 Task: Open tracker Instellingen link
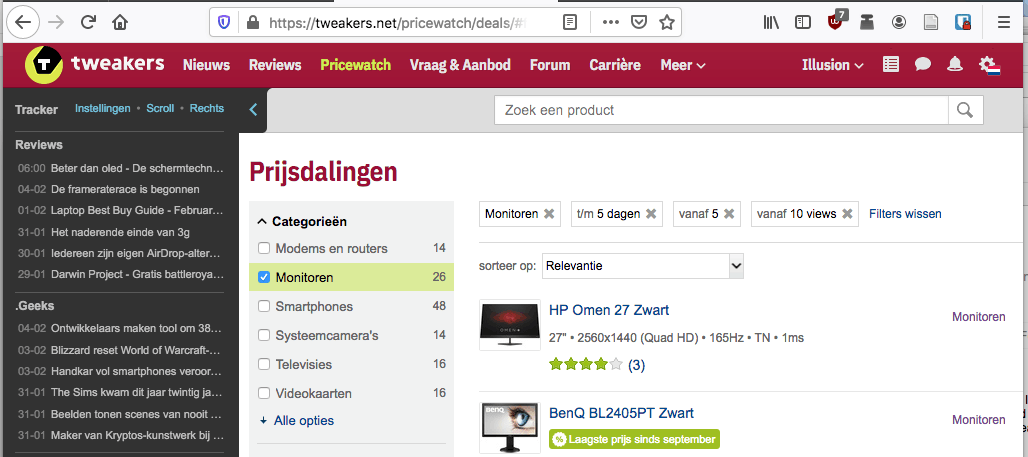tap(103, 108)
